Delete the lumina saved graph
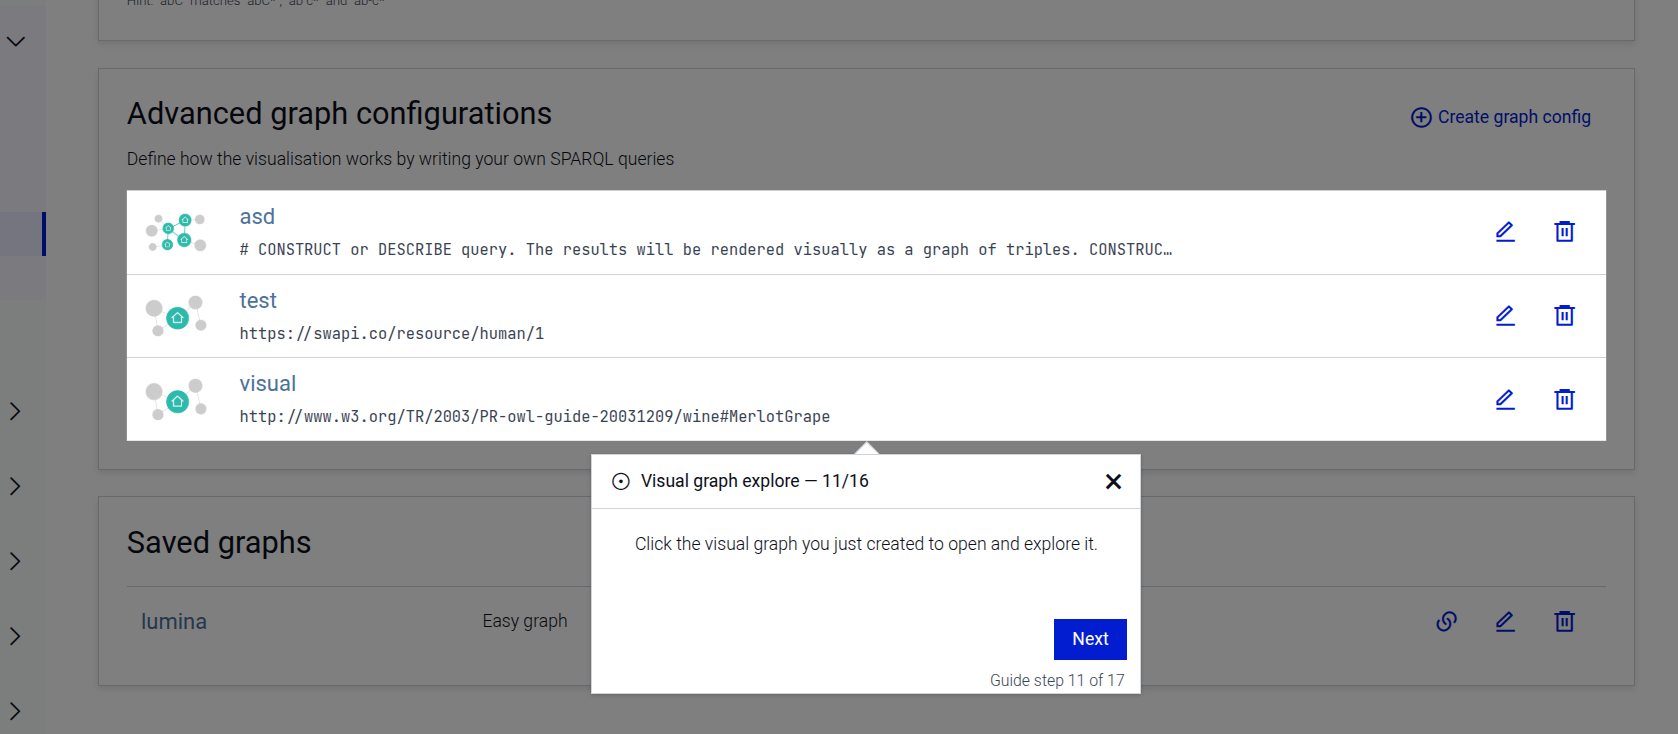Viewport: 1678px width, 734px height. pyautogui.click(x=1564, y=622)
